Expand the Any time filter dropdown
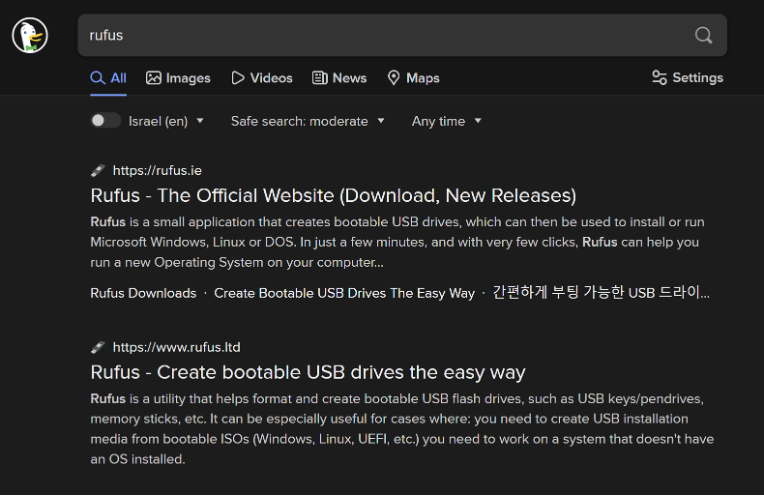Viewport: 764px width, 496px height. [x=446, y=121]
